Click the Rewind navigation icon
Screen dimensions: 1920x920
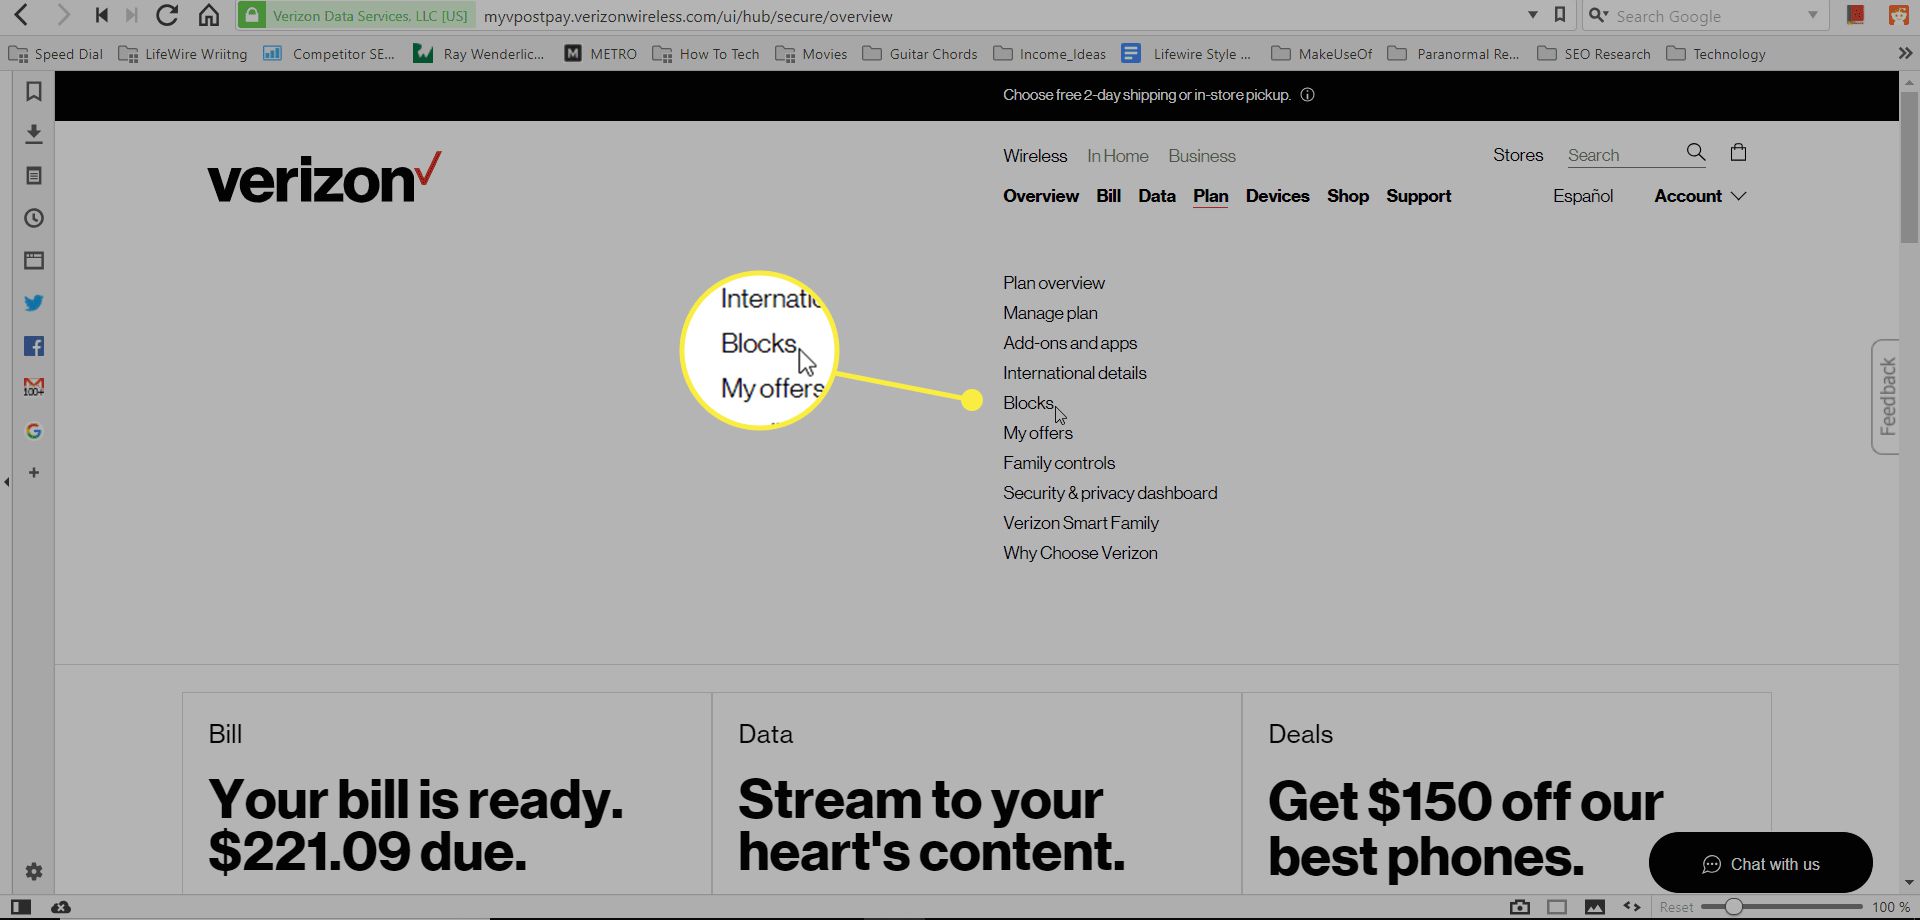(x=101, y=15)
